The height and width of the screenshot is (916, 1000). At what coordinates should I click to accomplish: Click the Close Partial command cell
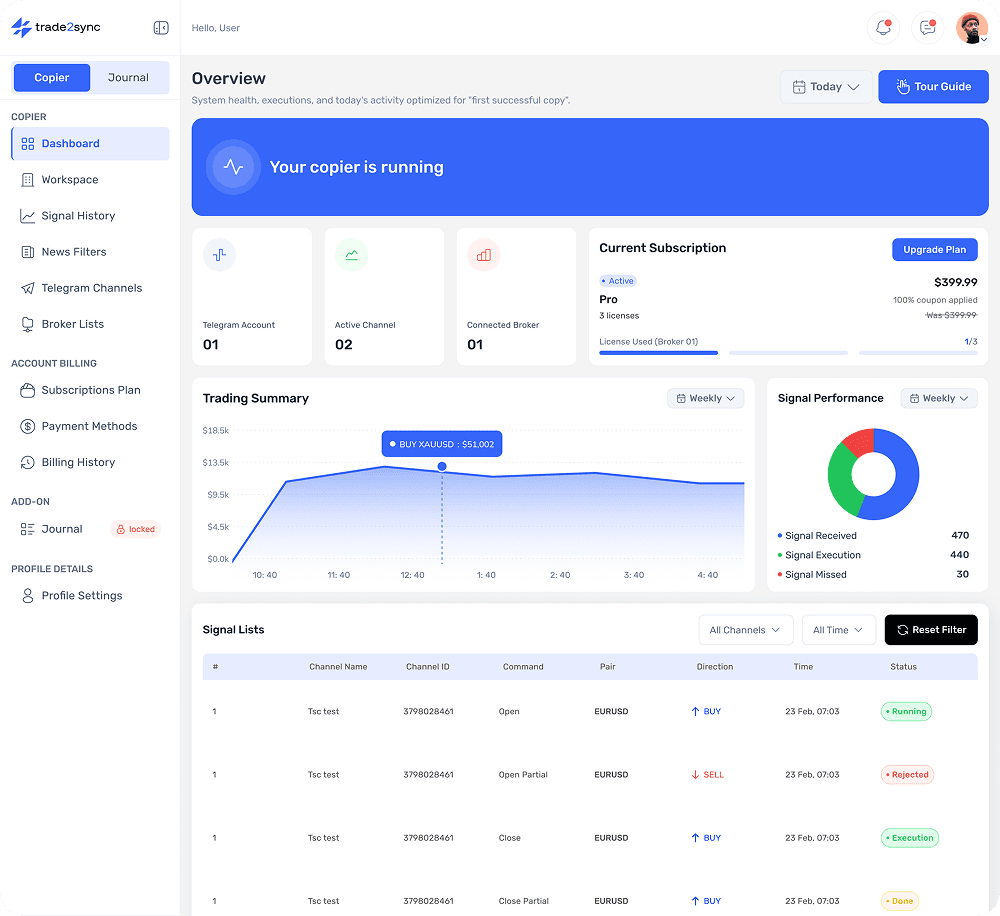click(x=524, y=901)
